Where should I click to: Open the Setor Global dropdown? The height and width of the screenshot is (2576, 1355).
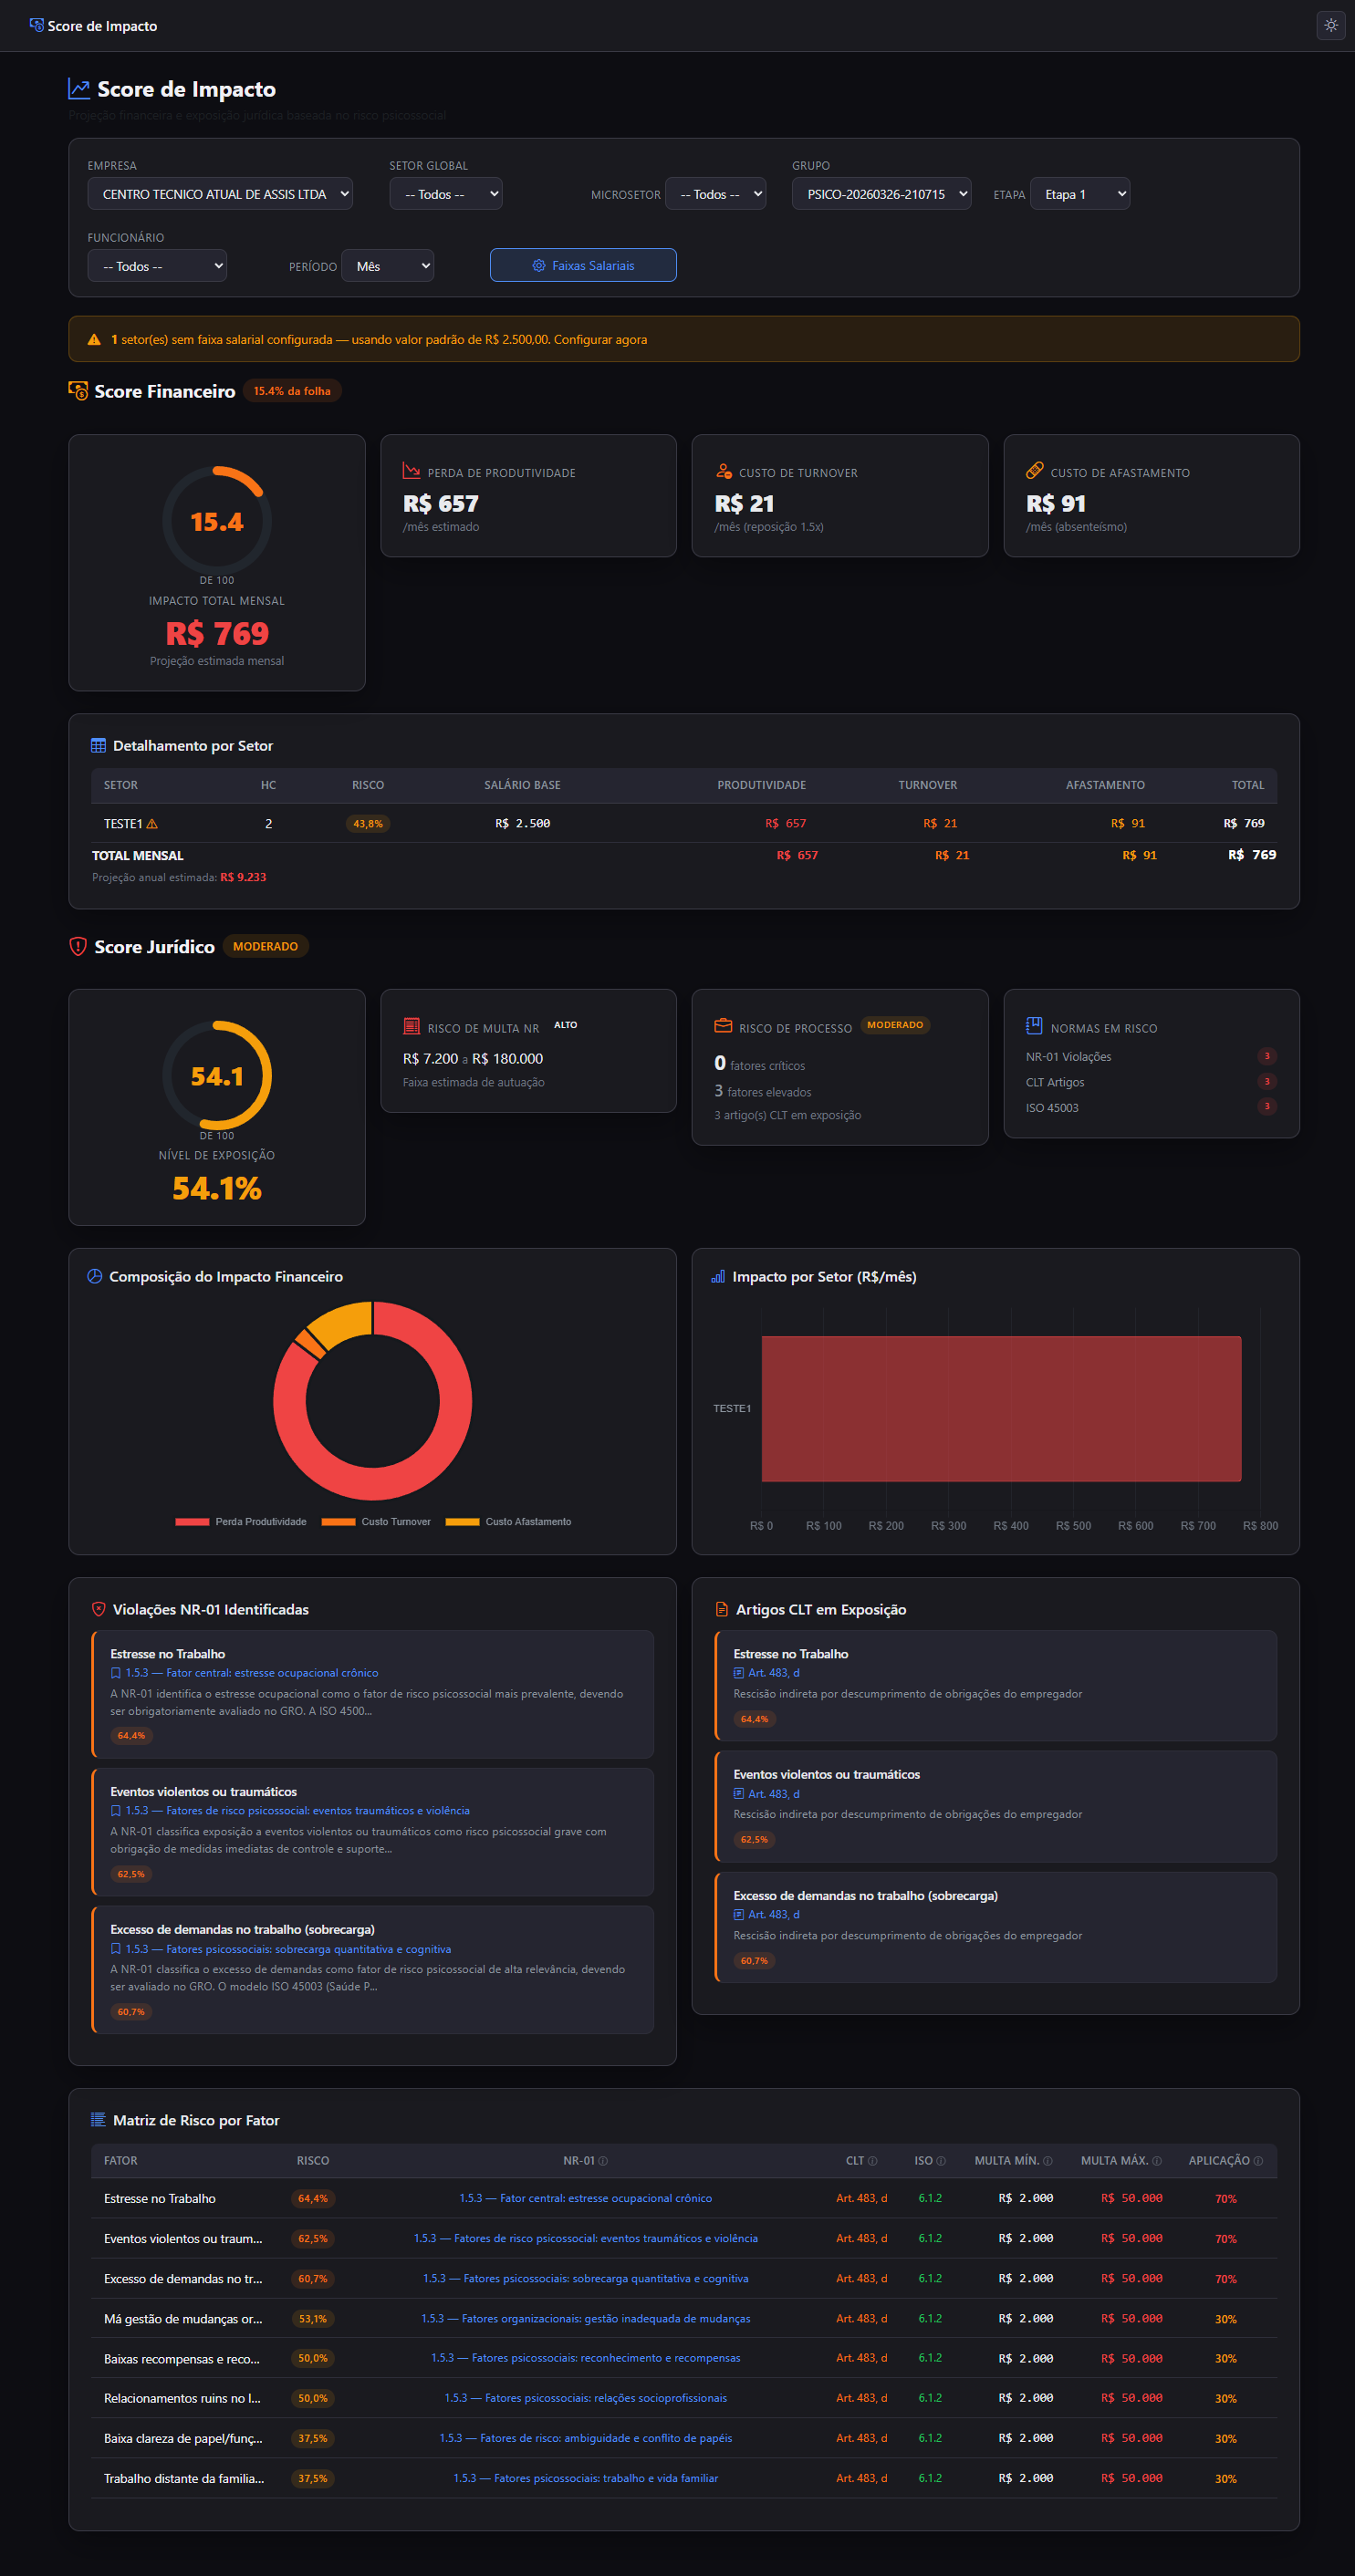pos(446,194)
